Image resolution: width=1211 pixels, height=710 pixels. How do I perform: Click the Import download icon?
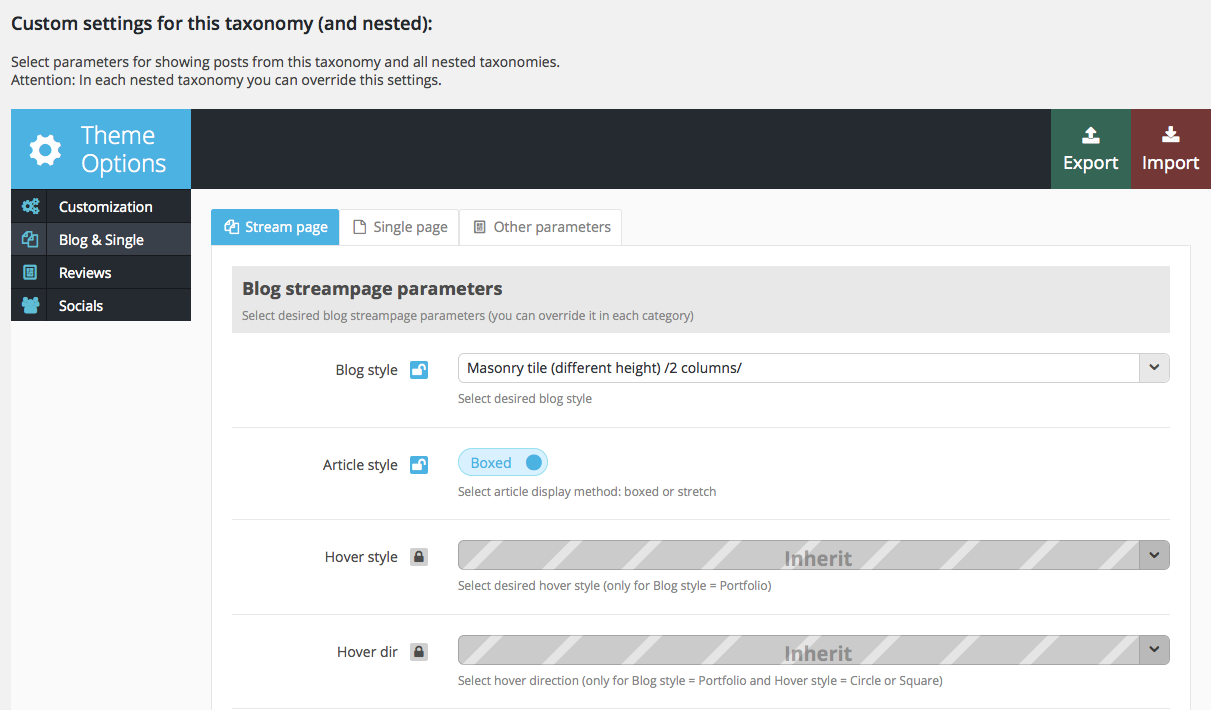tap(1170, 135)
